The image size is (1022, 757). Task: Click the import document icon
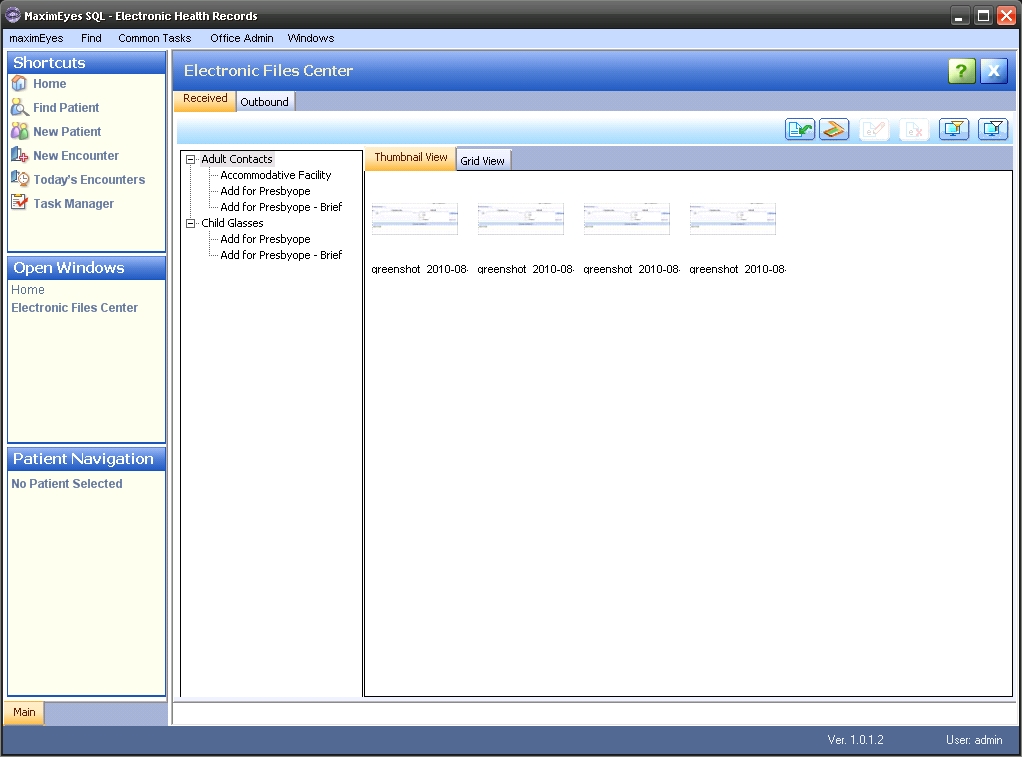coord(800,129)
